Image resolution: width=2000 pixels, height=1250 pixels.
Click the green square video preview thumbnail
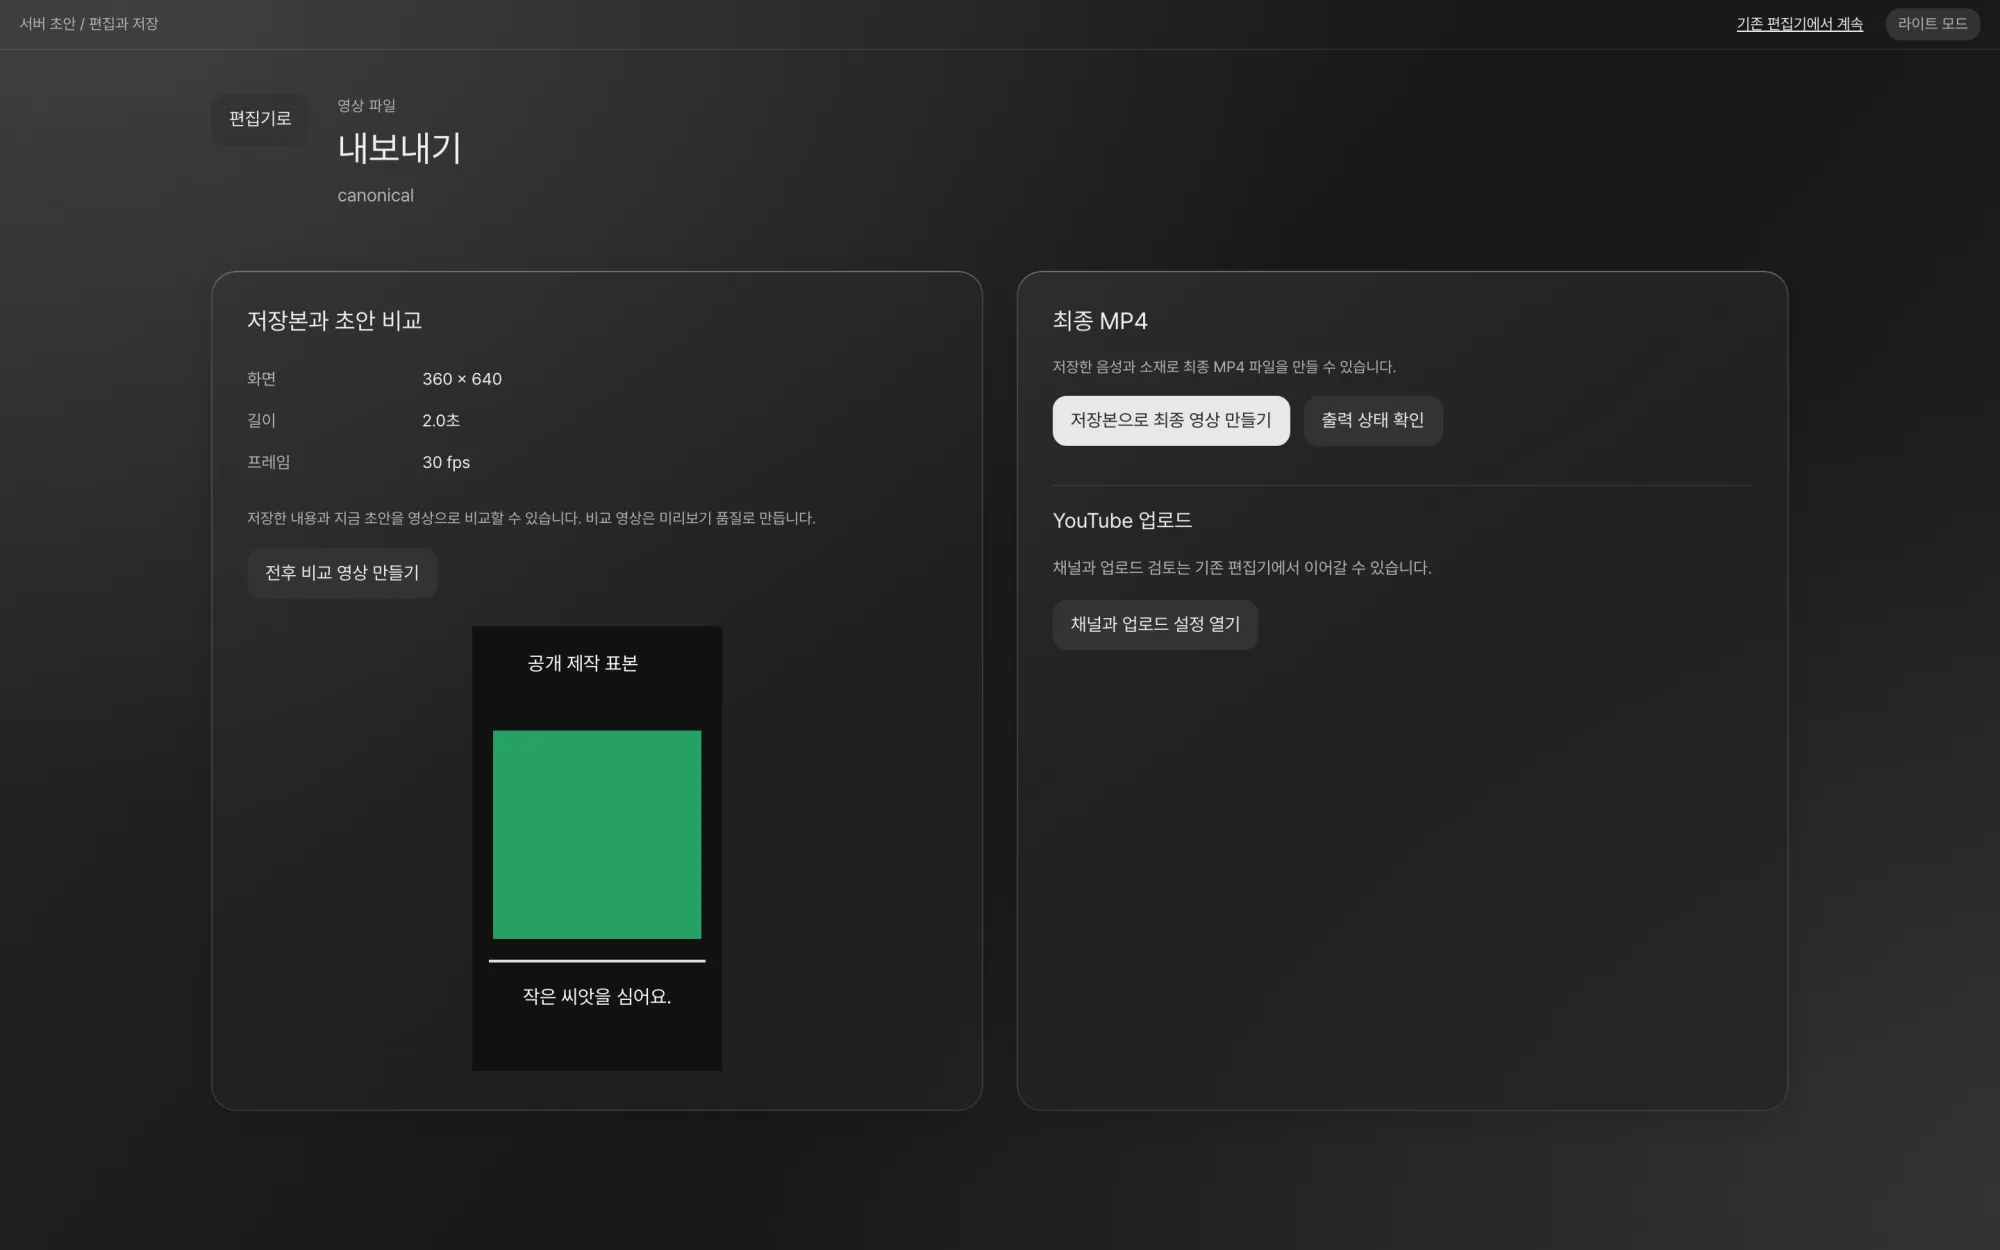point(597,834)
